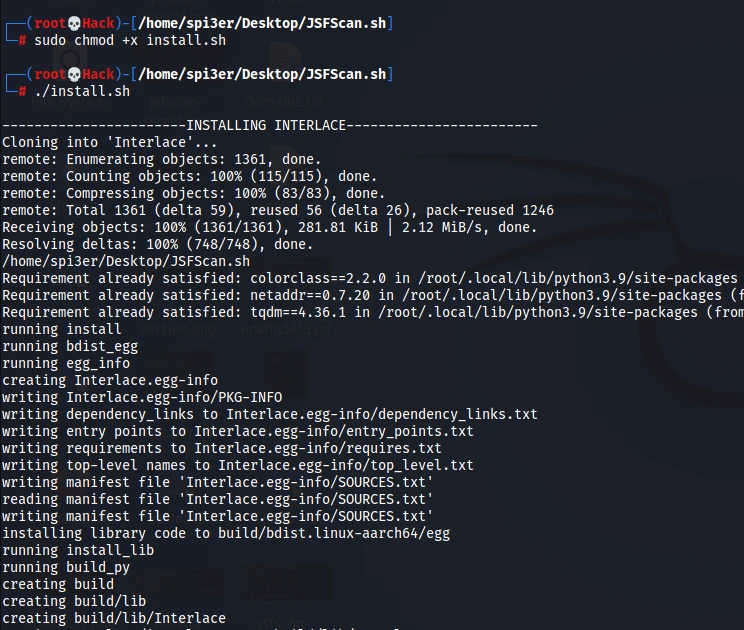Viewport: 744px width, 630px height.
Task: Click the 'sudo chmod +x install.sh' command
Action: 130,40
